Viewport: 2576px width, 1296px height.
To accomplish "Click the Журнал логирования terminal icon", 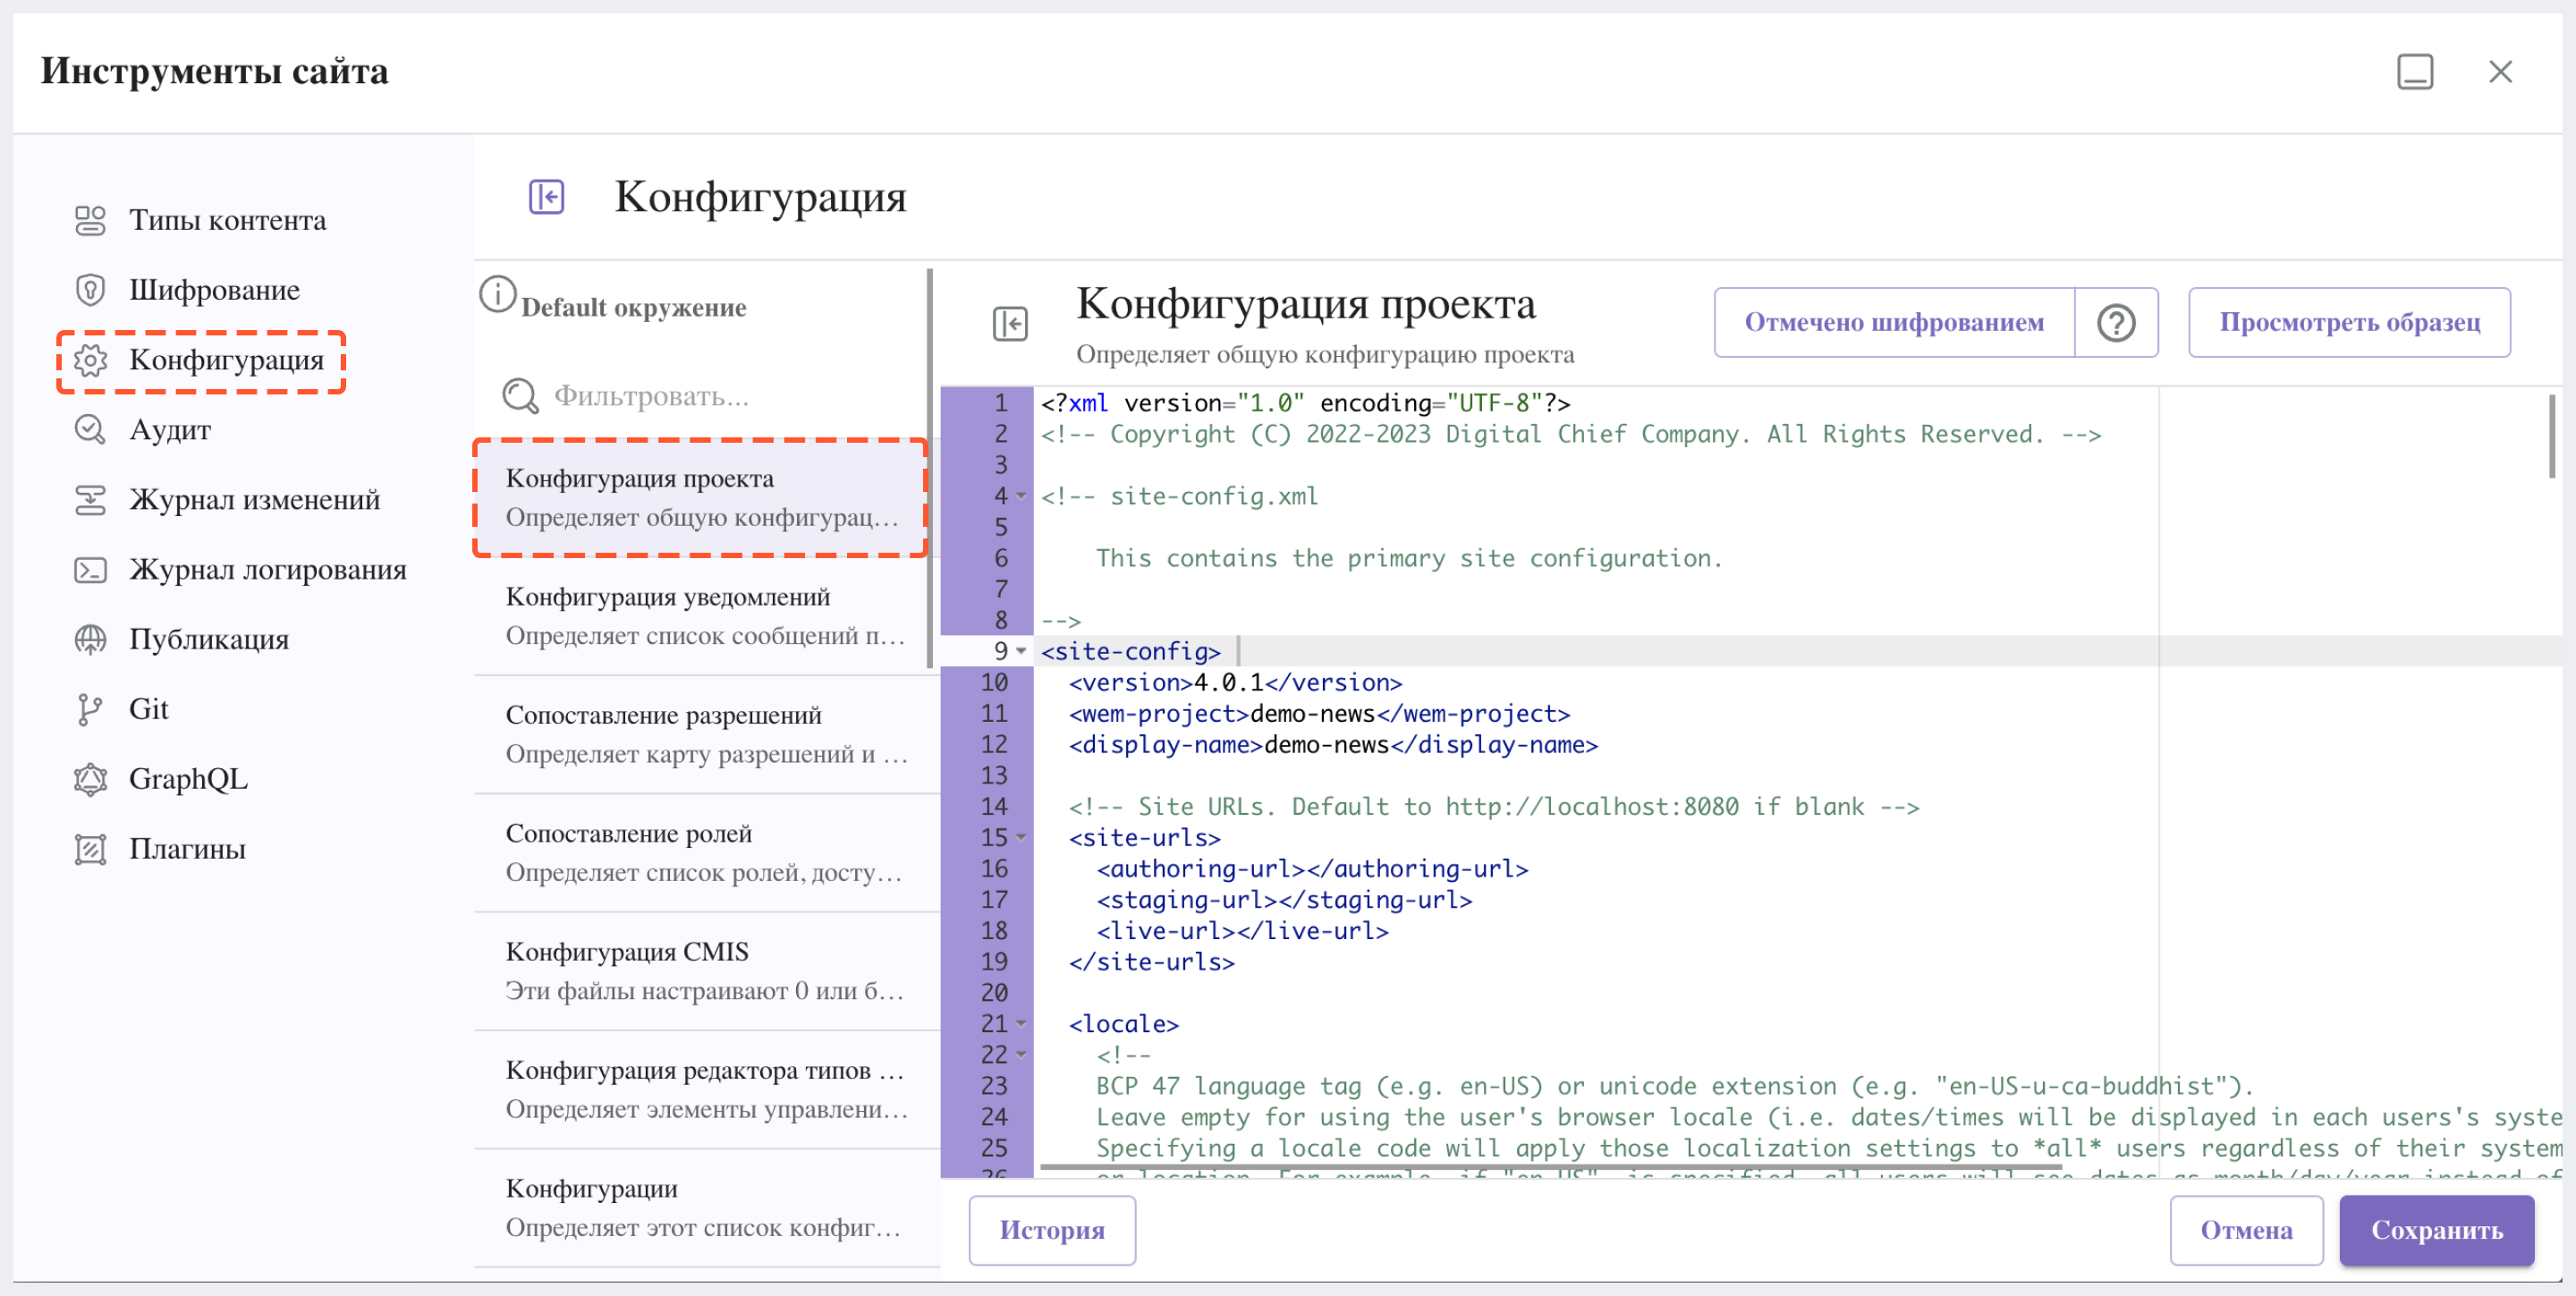I will click(90, 570).
